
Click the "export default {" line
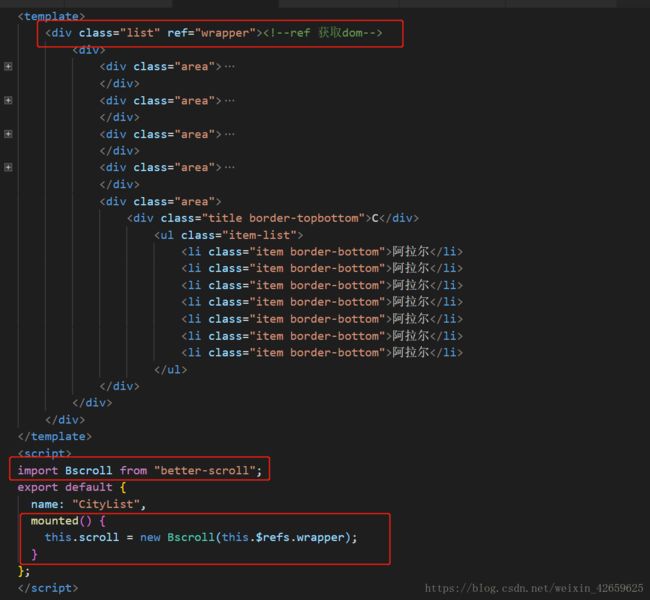tap(72, 487)
